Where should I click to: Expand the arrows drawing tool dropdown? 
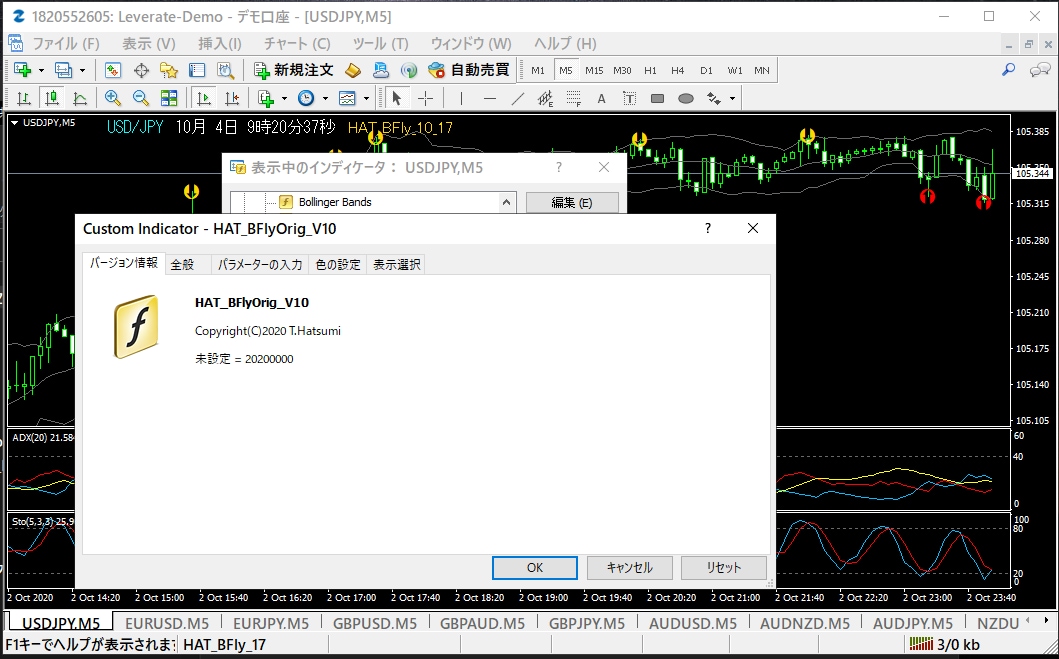point(732,99)
